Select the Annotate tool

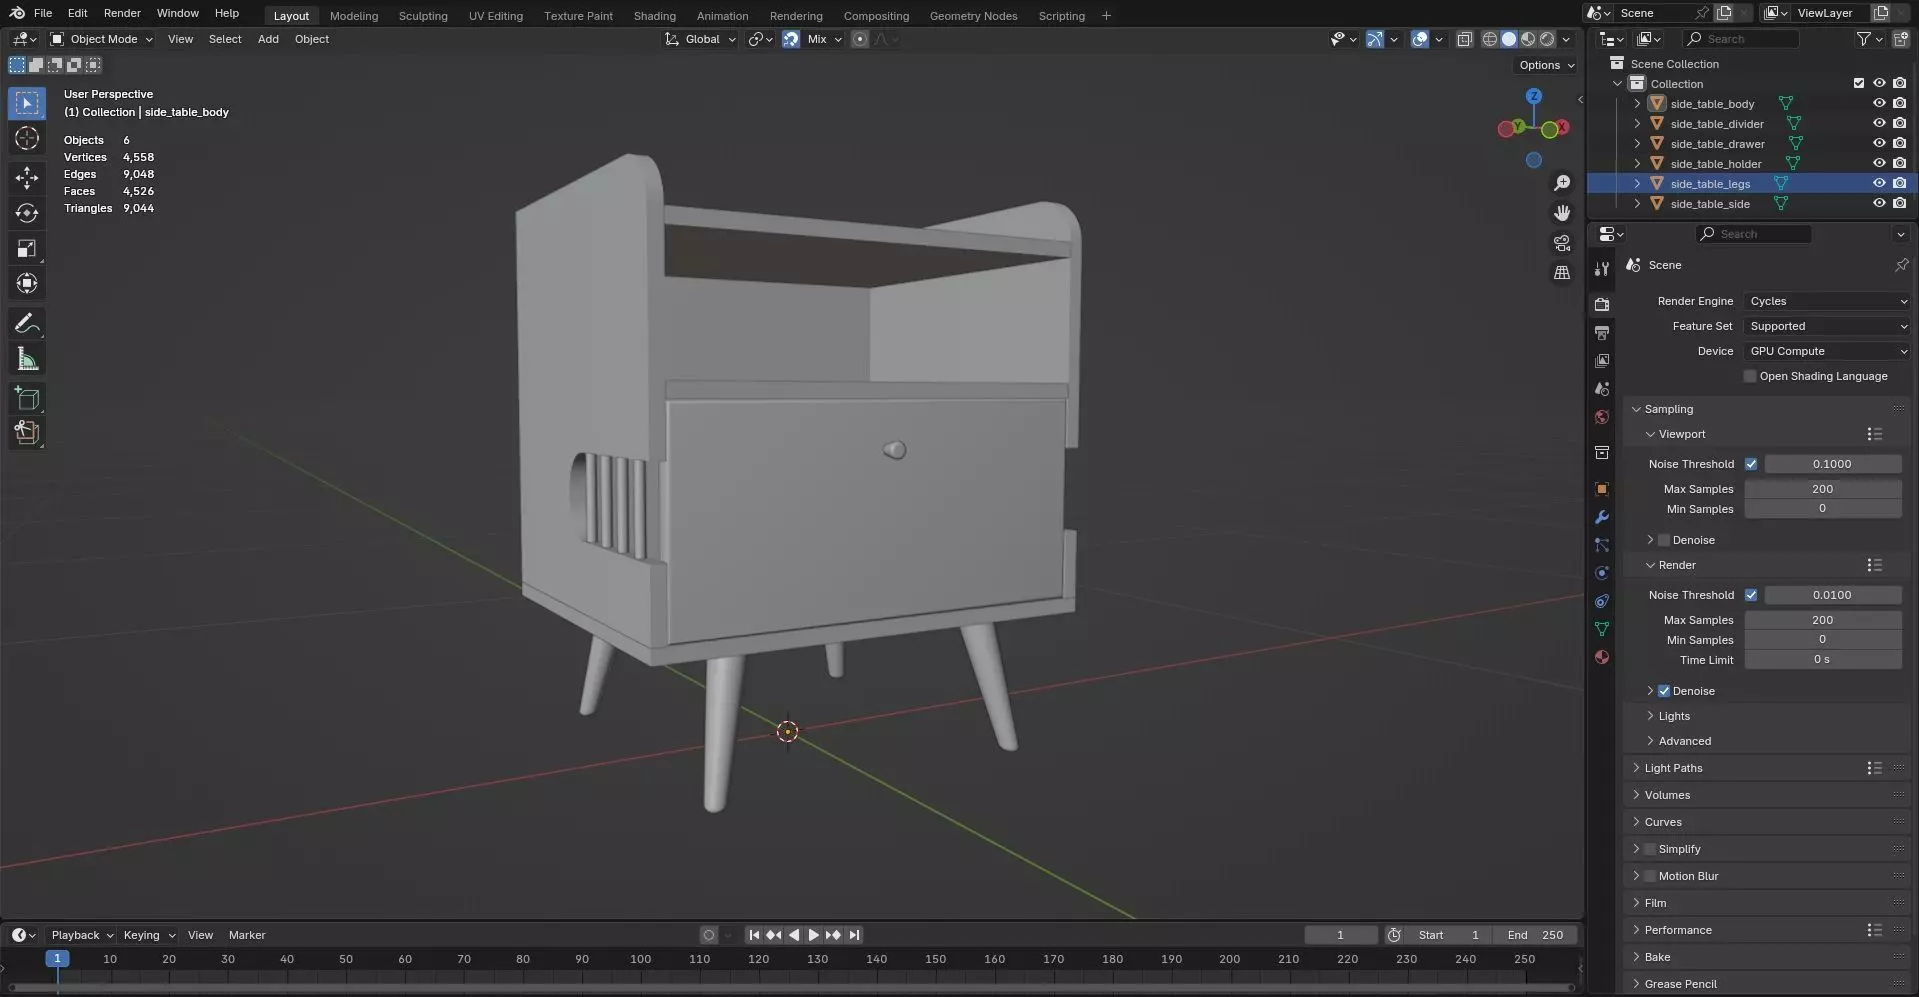pos(27,324)
